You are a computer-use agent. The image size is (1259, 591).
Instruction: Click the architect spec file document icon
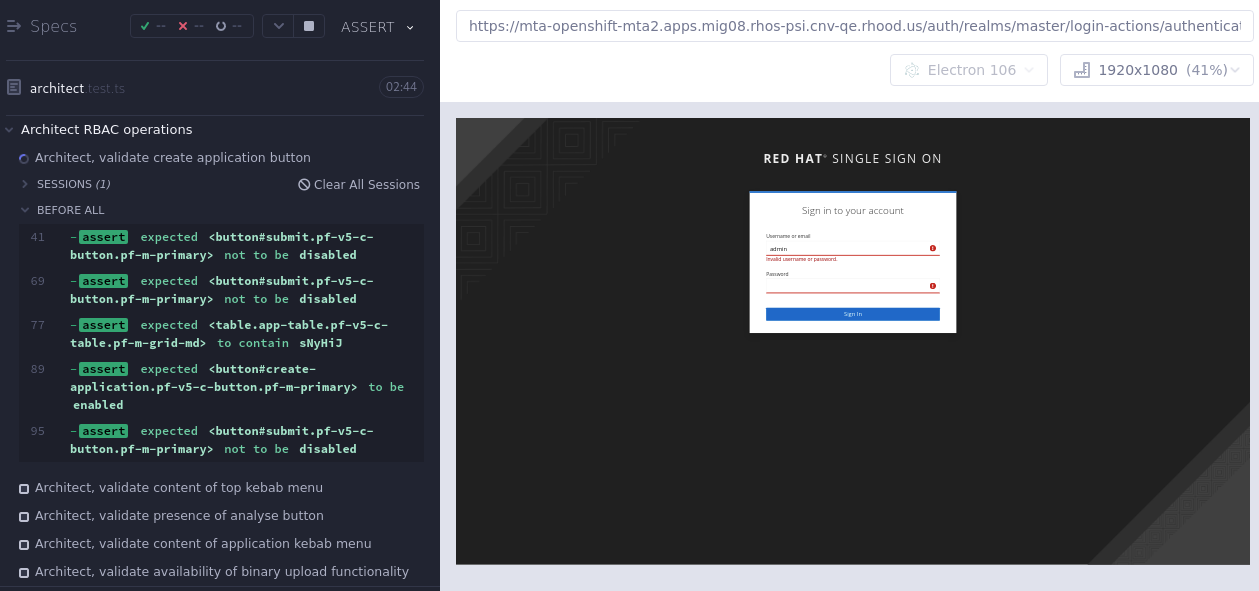(x=14, y=88)
